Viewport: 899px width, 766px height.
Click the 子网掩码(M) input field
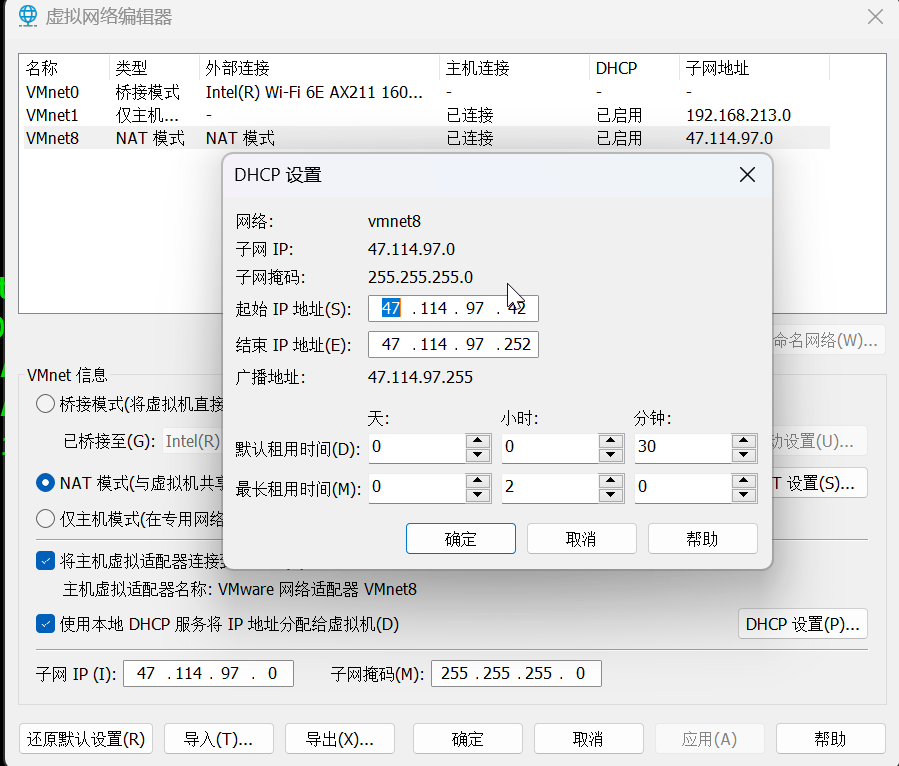click(516, 673)
